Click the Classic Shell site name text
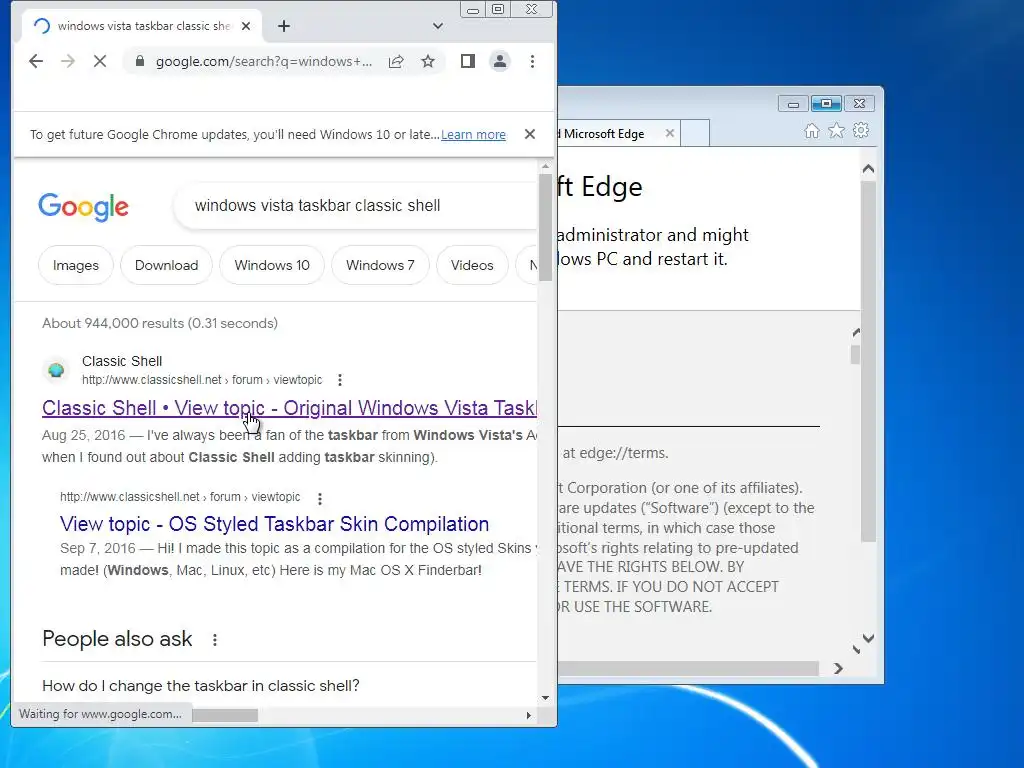Image resolution: width=1024 pixels, height=768 pixels. click(122, 361)
